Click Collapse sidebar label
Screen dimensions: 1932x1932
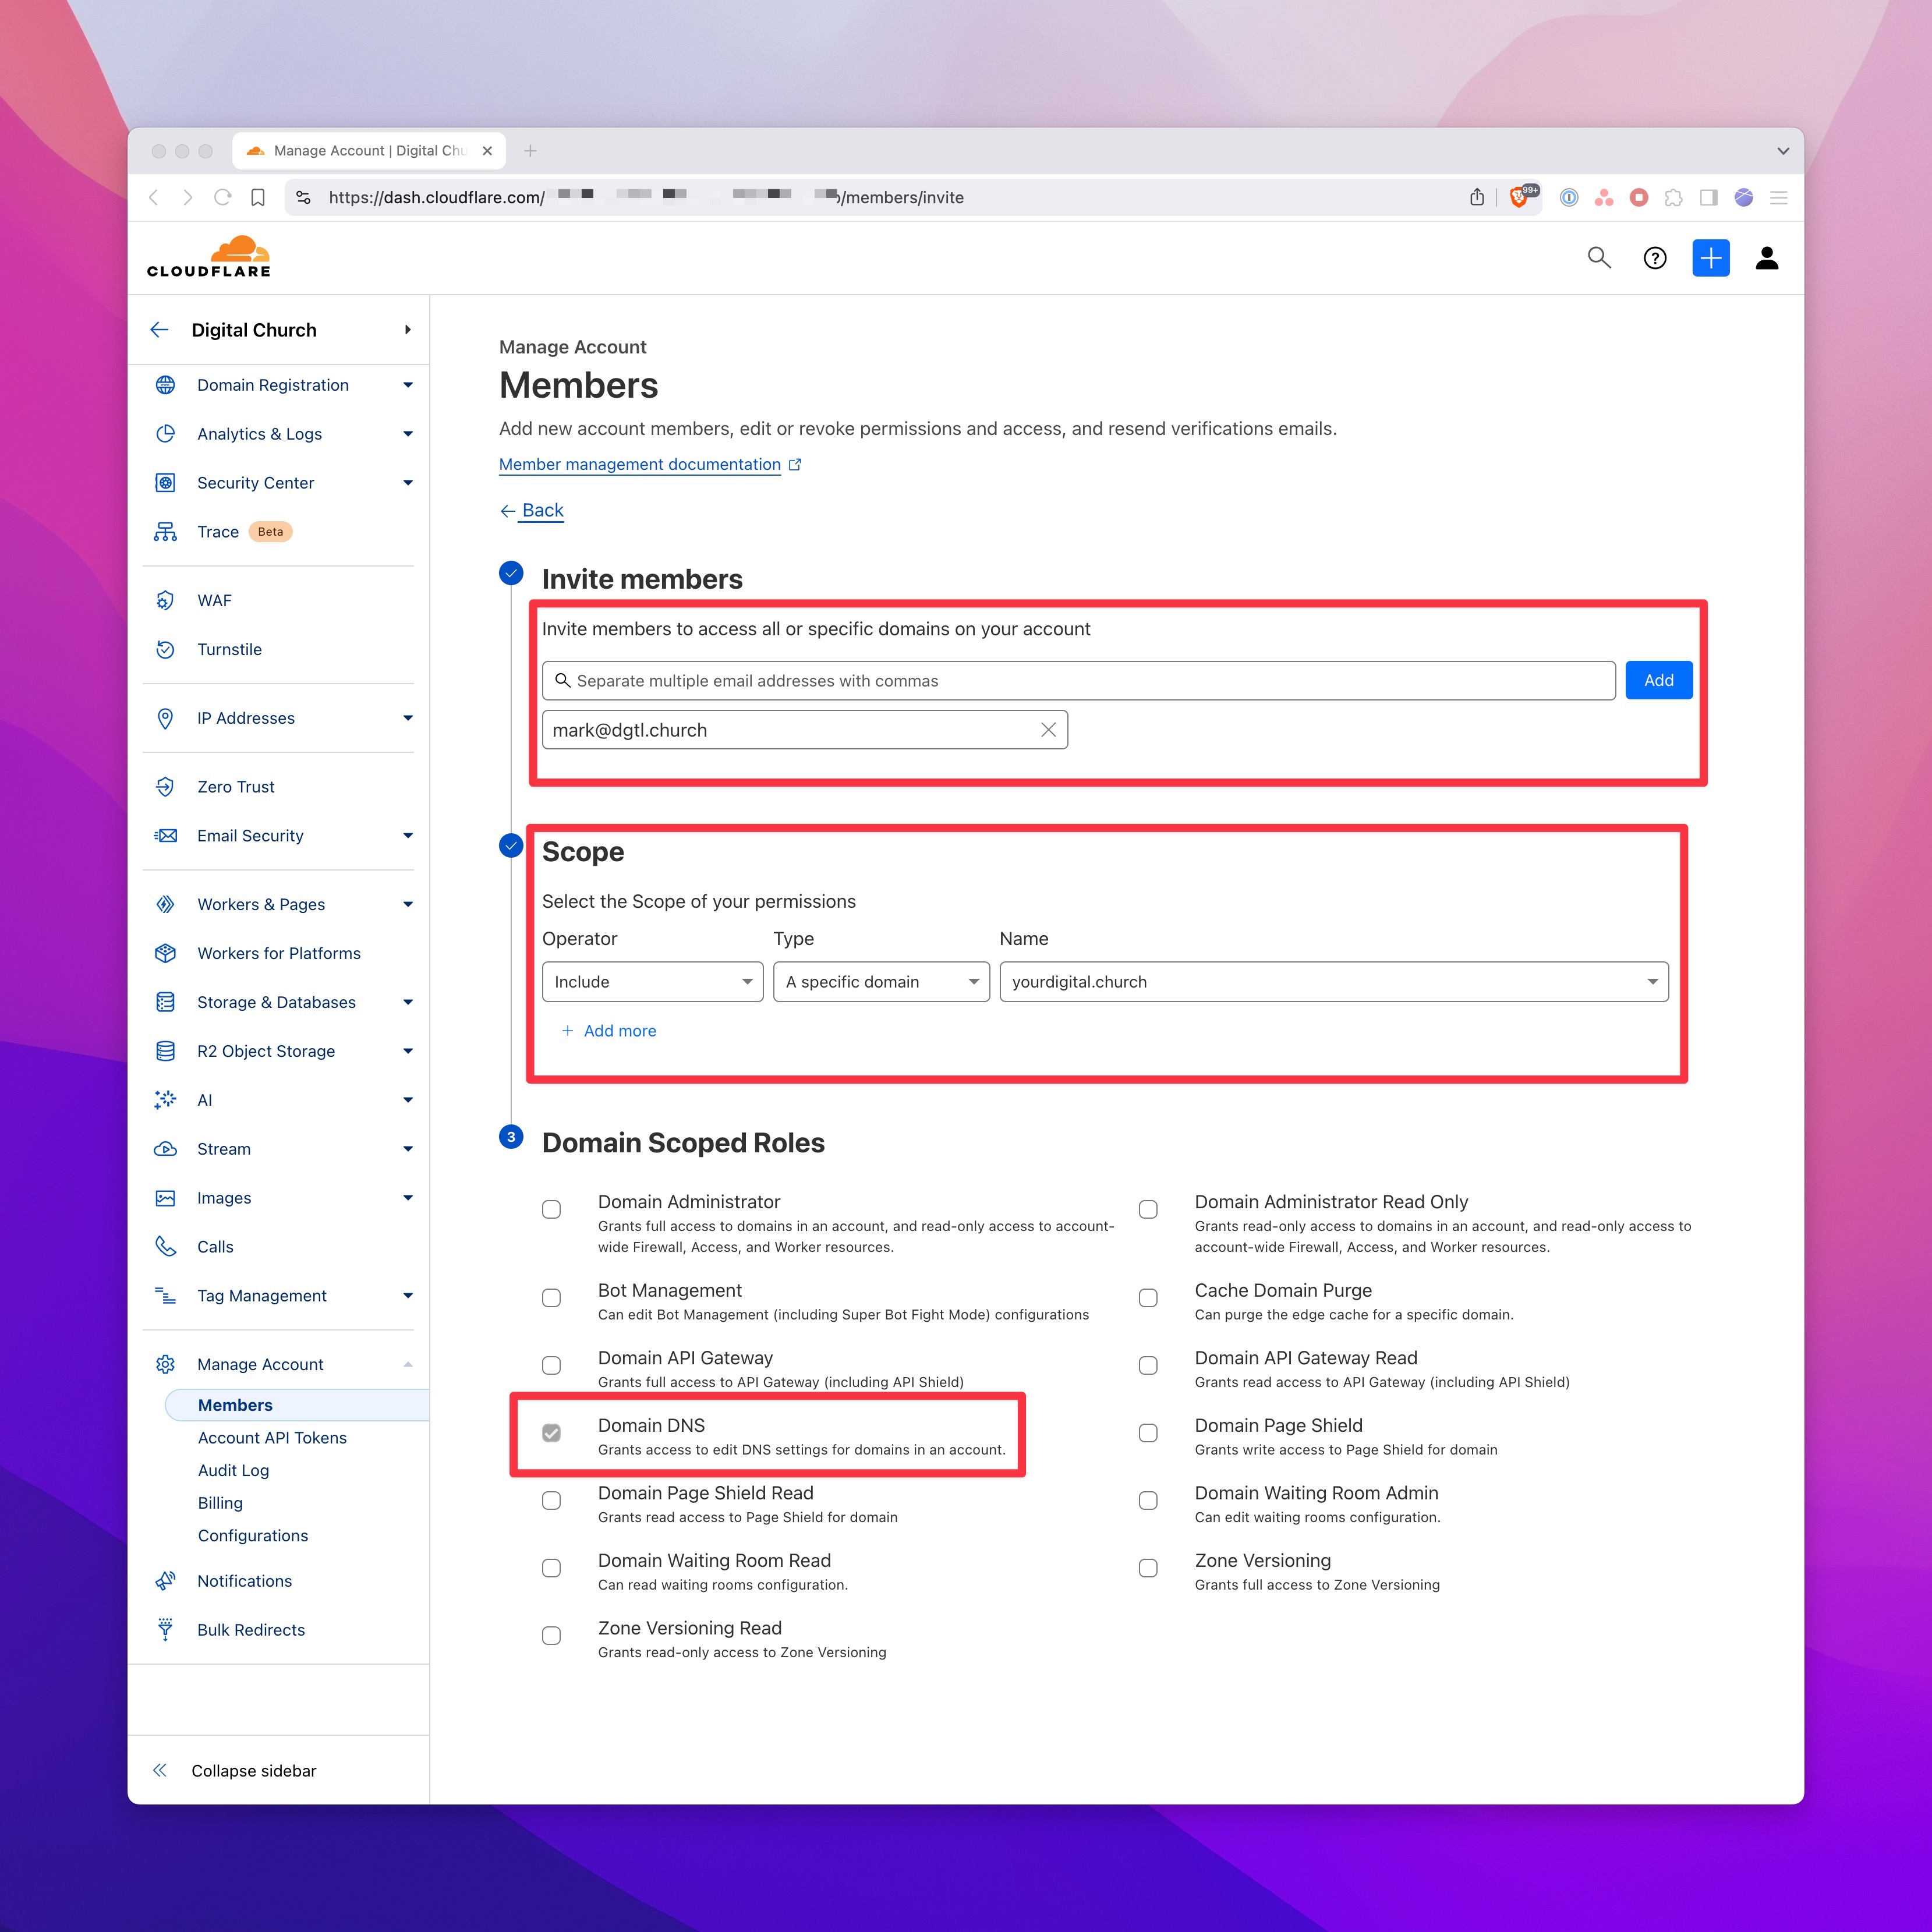tap(254, 1770)
